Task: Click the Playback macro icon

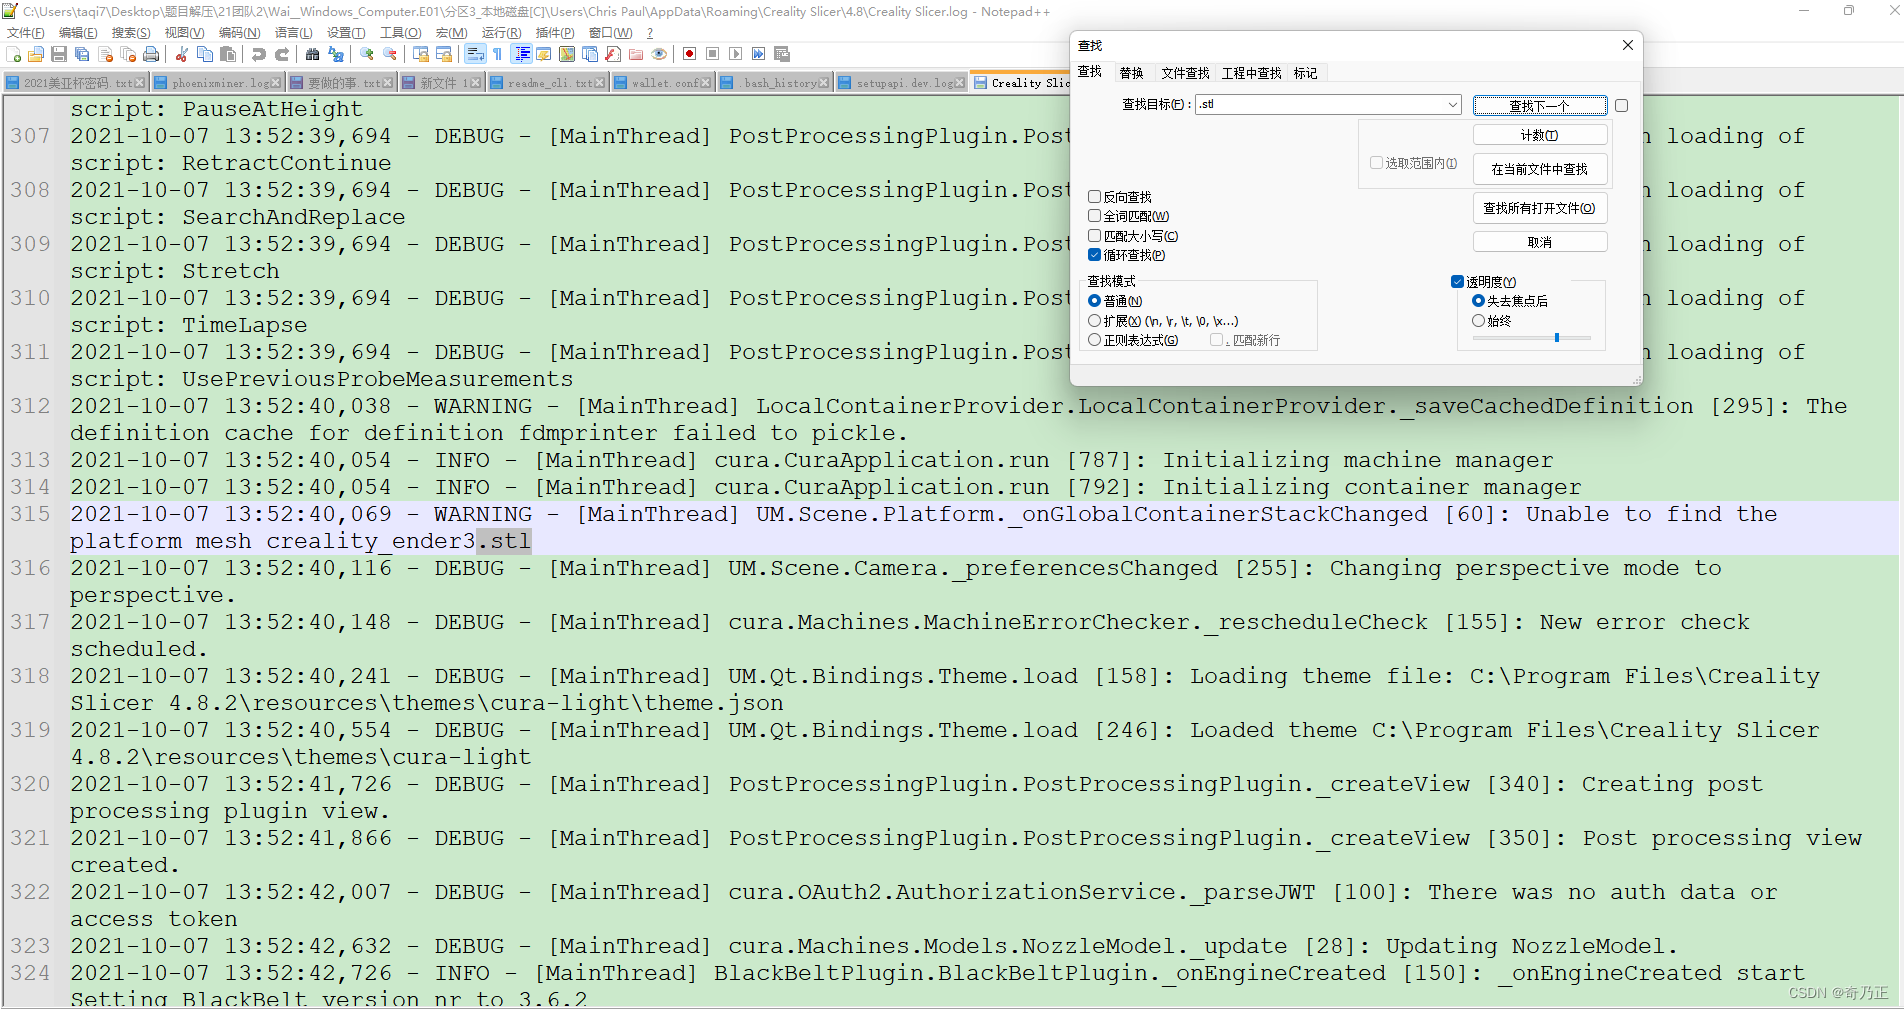Action: [x=735, y=54]
